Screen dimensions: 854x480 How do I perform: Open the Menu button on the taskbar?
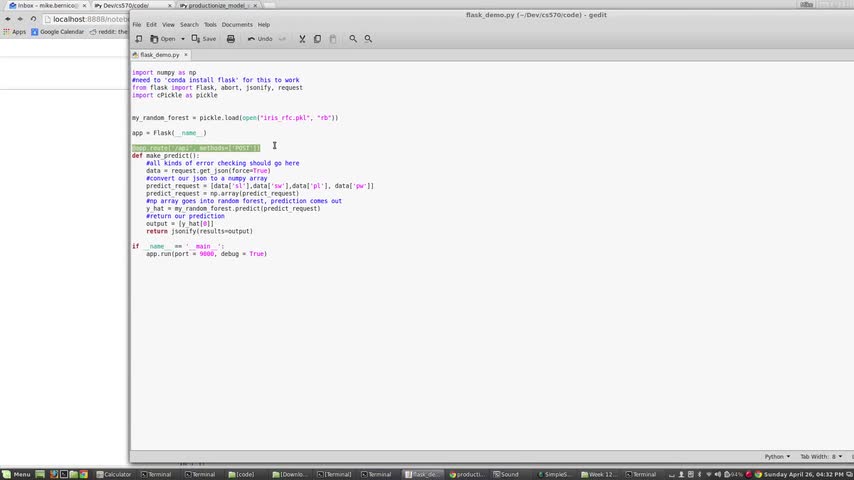(16, 475)
